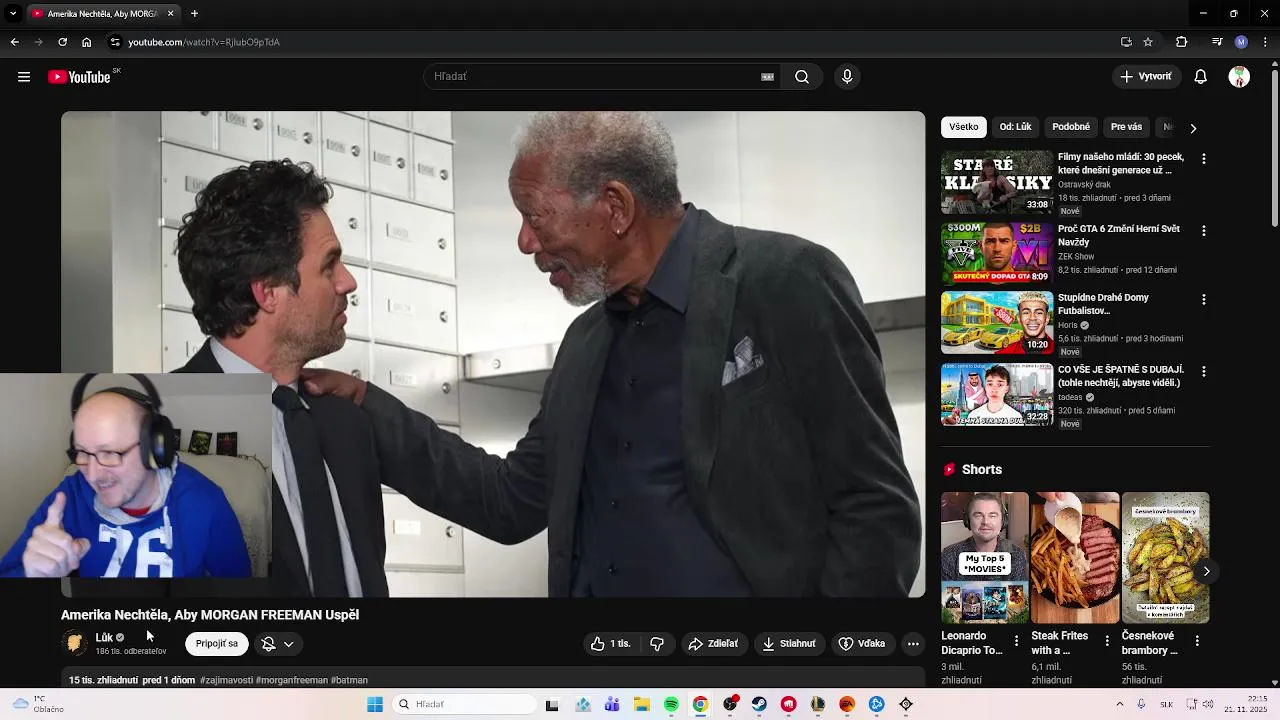Open the 'Stupídne Drahé Domy' thumbnail

(997, 323)
